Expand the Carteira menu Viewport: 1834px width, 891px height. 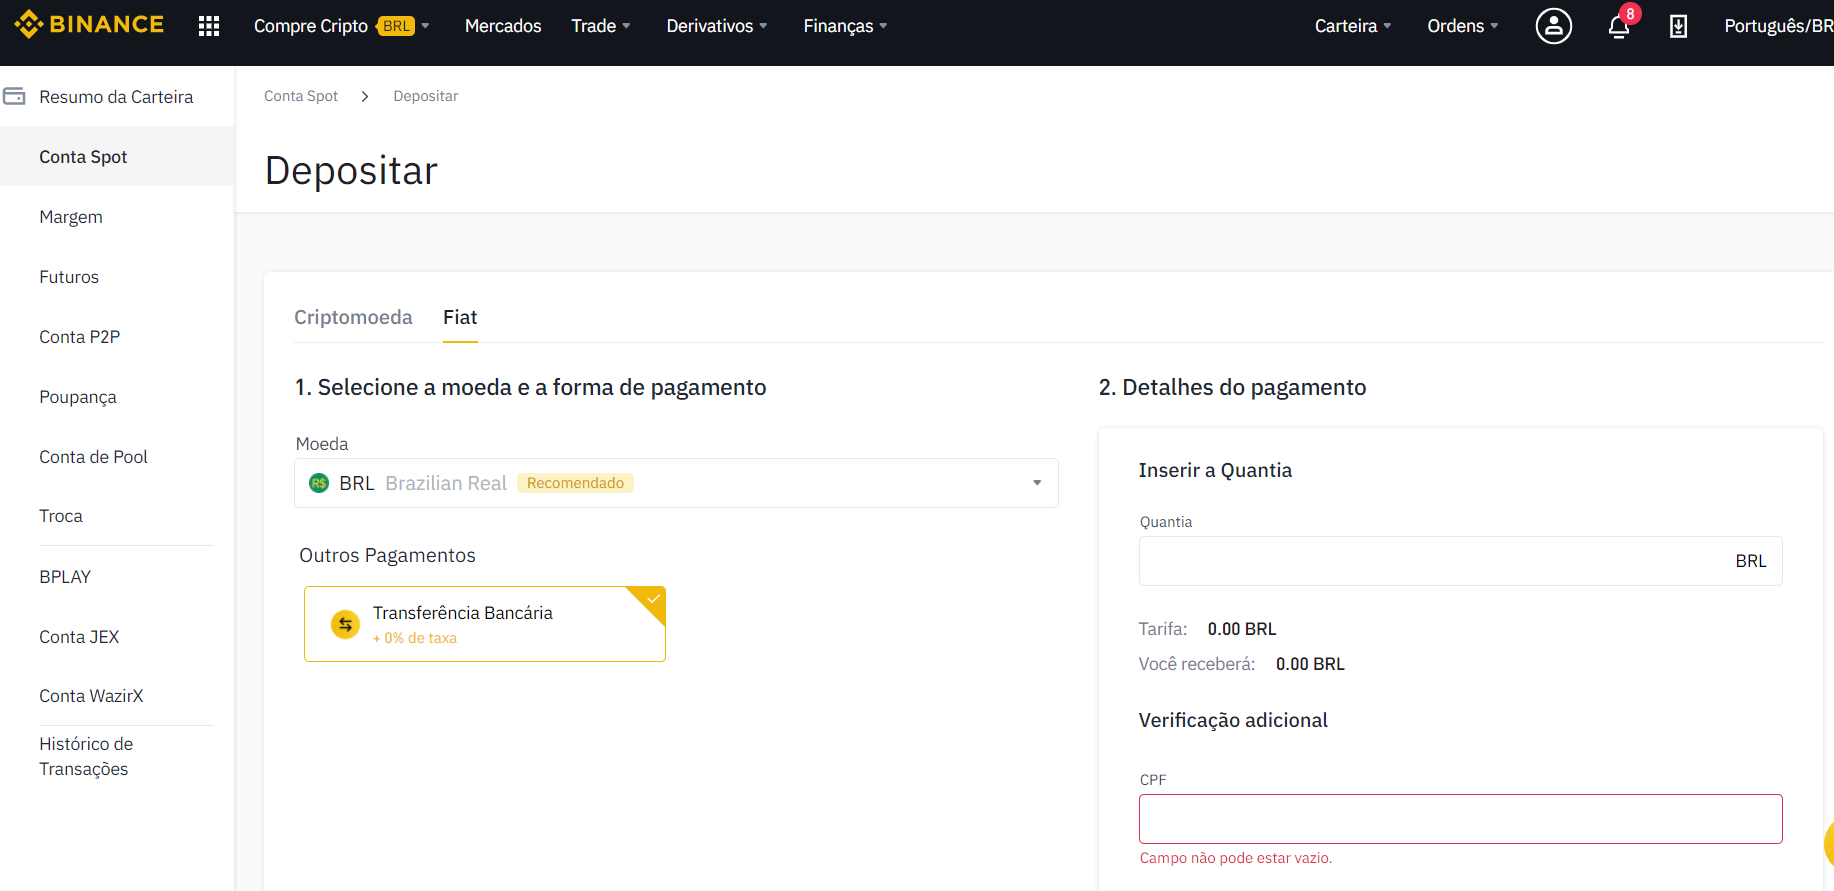click(x=1353, y=26)
